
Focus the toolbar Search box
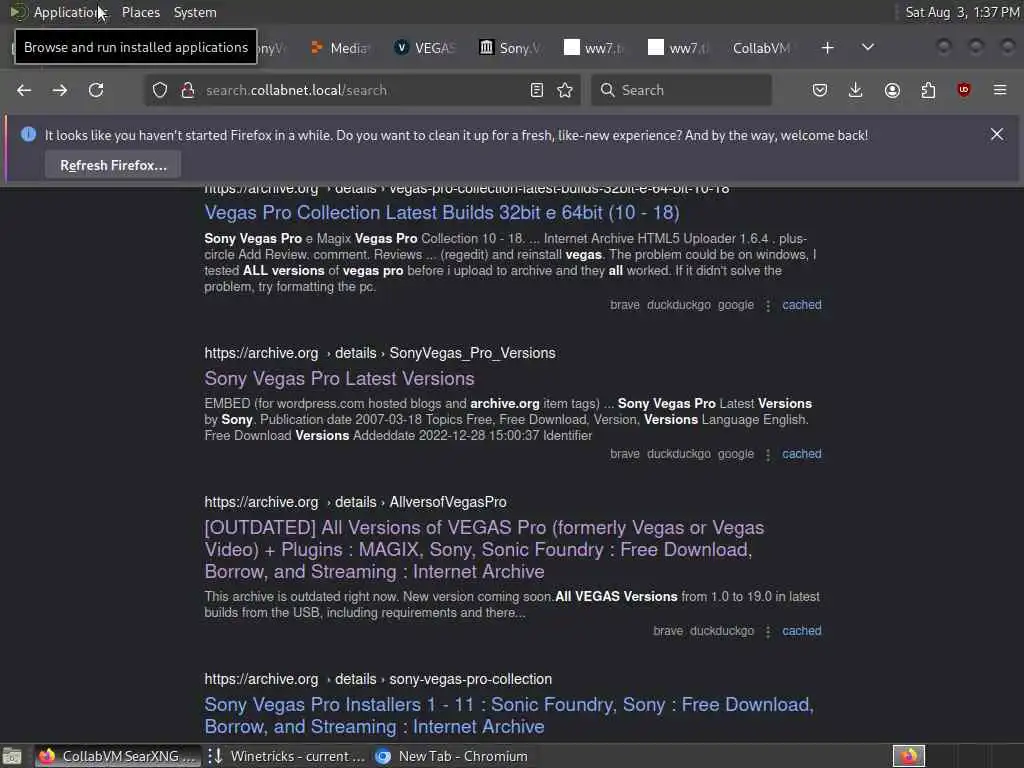click(681, 90)
